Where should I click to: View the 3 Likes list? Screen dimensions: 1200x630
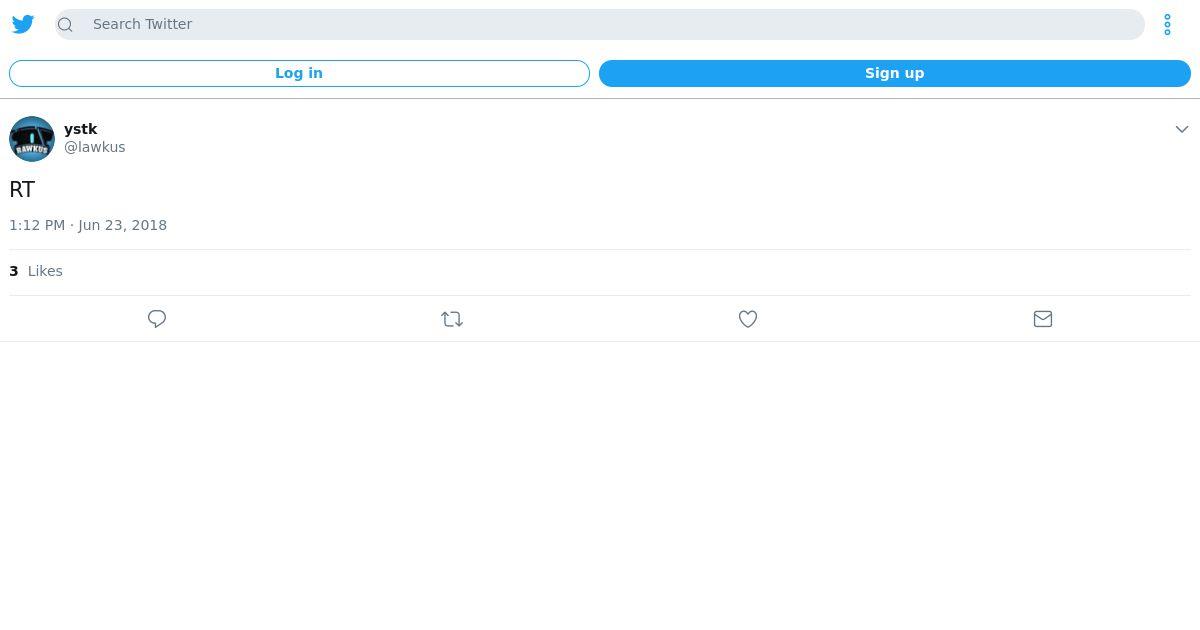(x=36, y=271)
